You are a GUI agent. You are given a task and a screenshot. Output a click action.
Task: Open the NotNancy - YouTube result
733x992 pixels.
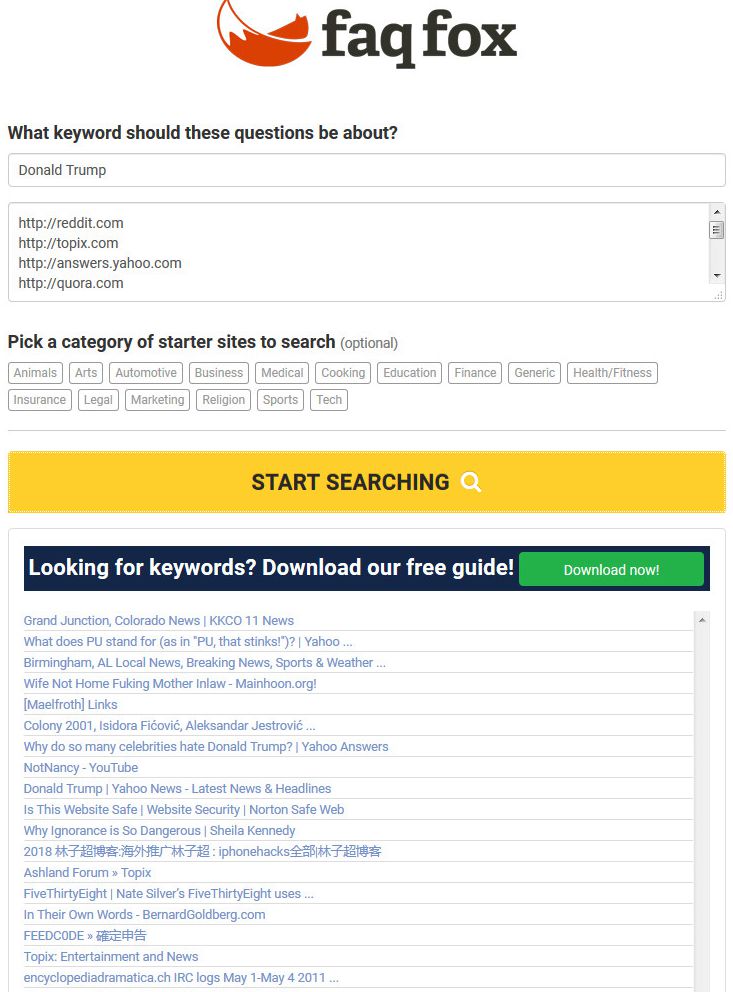[81, 767]
